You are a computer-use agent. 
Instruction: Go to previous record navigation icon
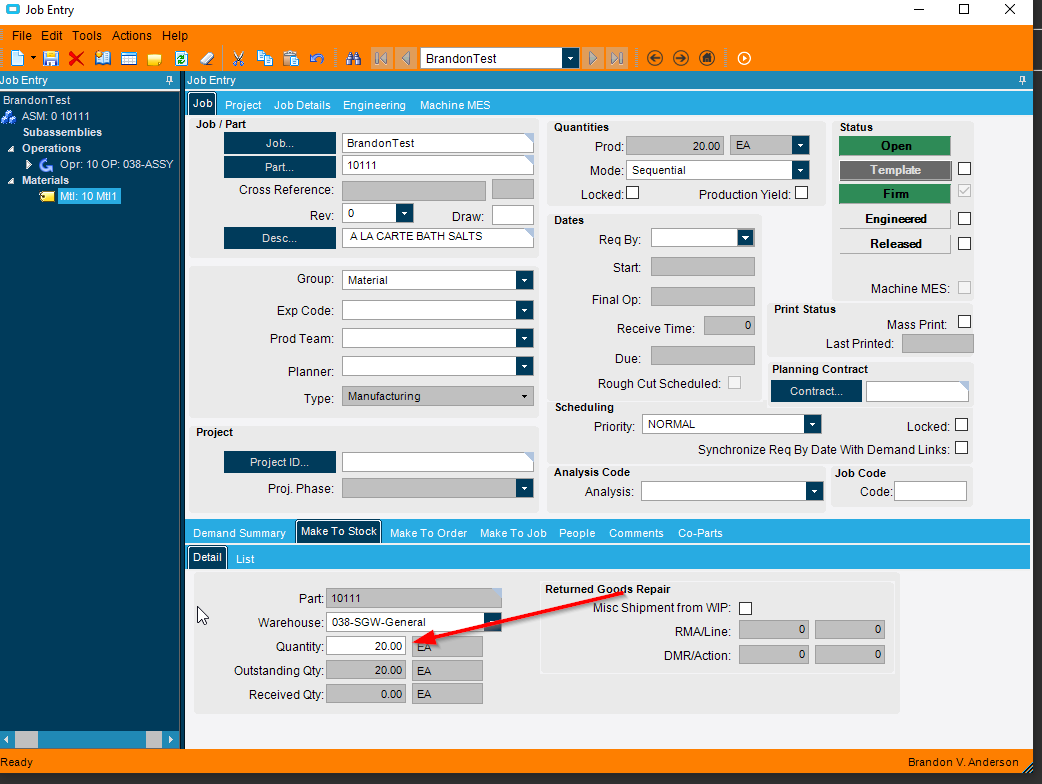[x=406, y=58]
